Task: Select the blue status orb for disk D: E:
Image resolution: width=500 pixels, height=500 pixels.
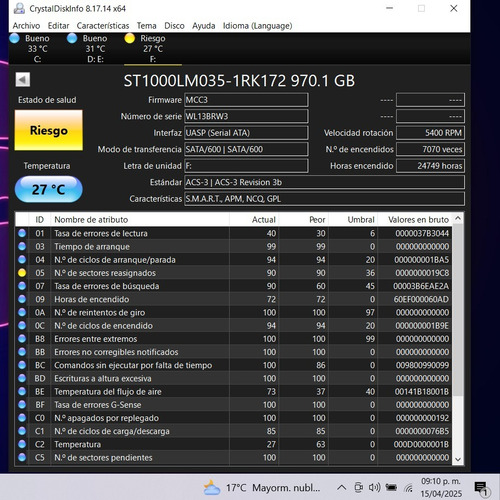Action: [72, 38]
